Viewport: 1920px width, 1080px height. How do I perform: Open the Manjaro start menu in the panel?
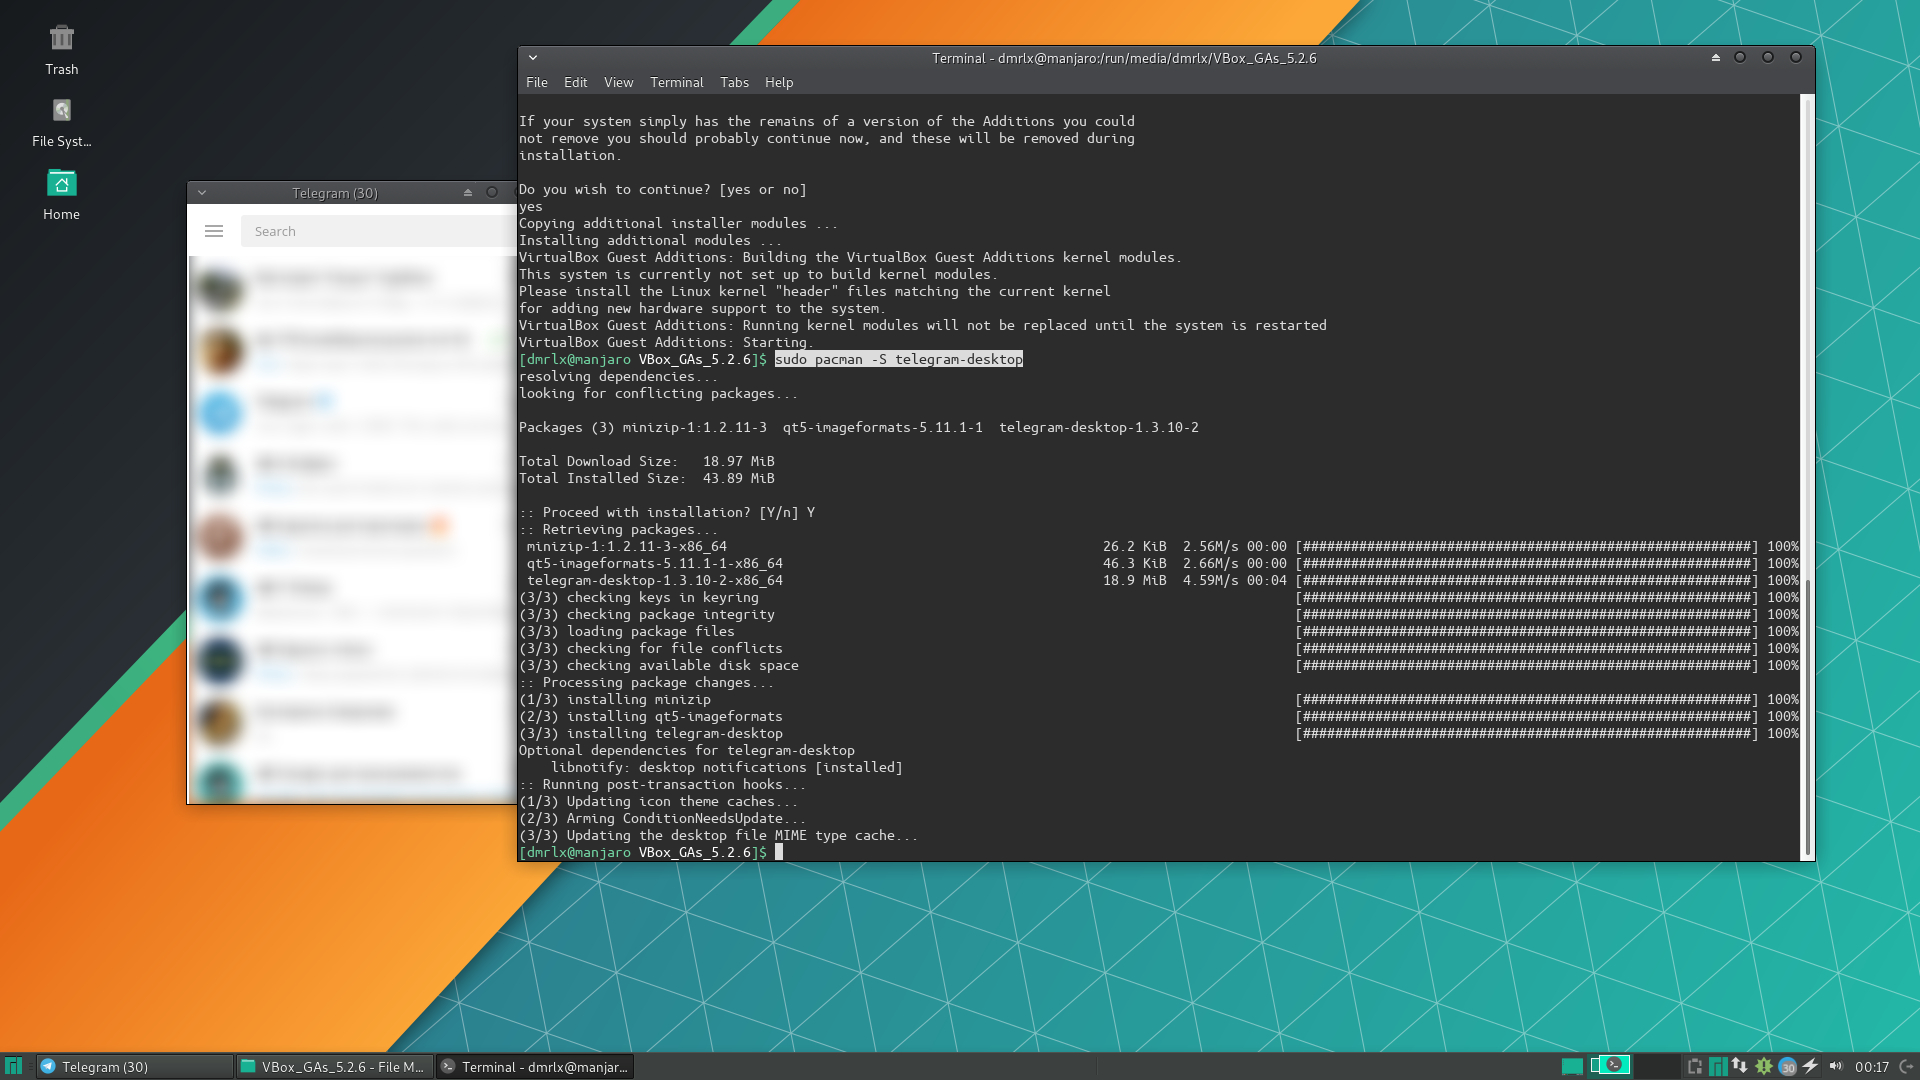click(13, 1066)
